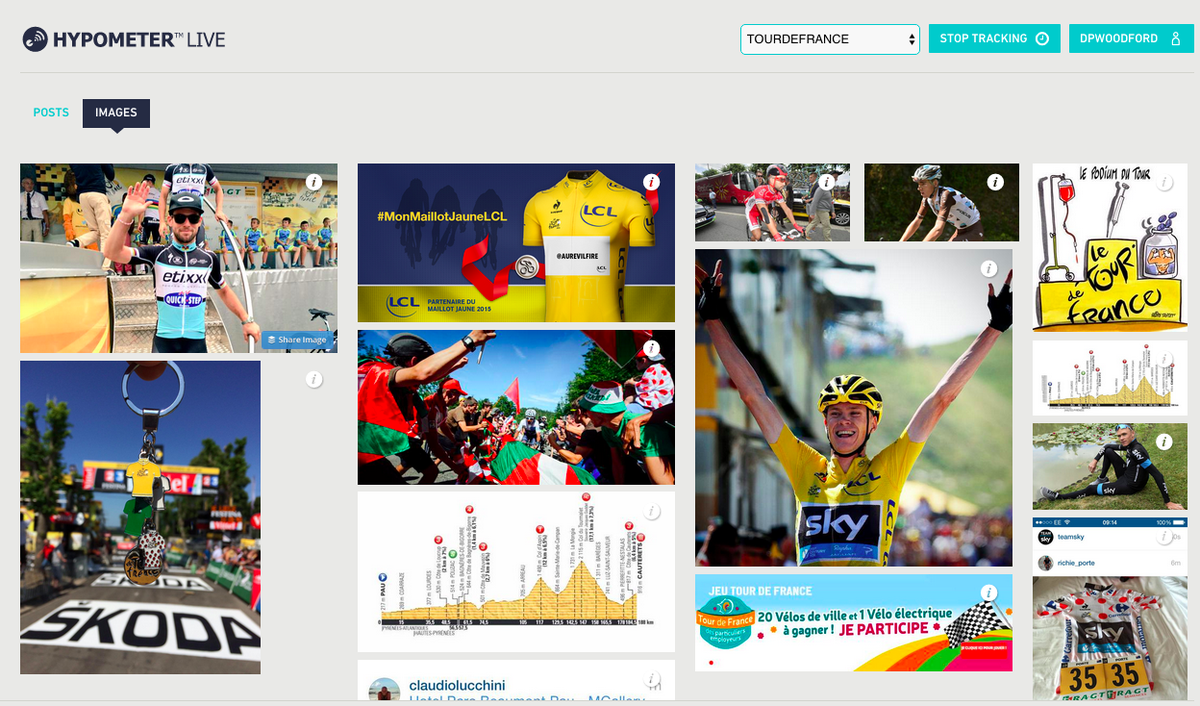Show info for the Le Podium du Tour cartoon

click(x=1164, y=182)
